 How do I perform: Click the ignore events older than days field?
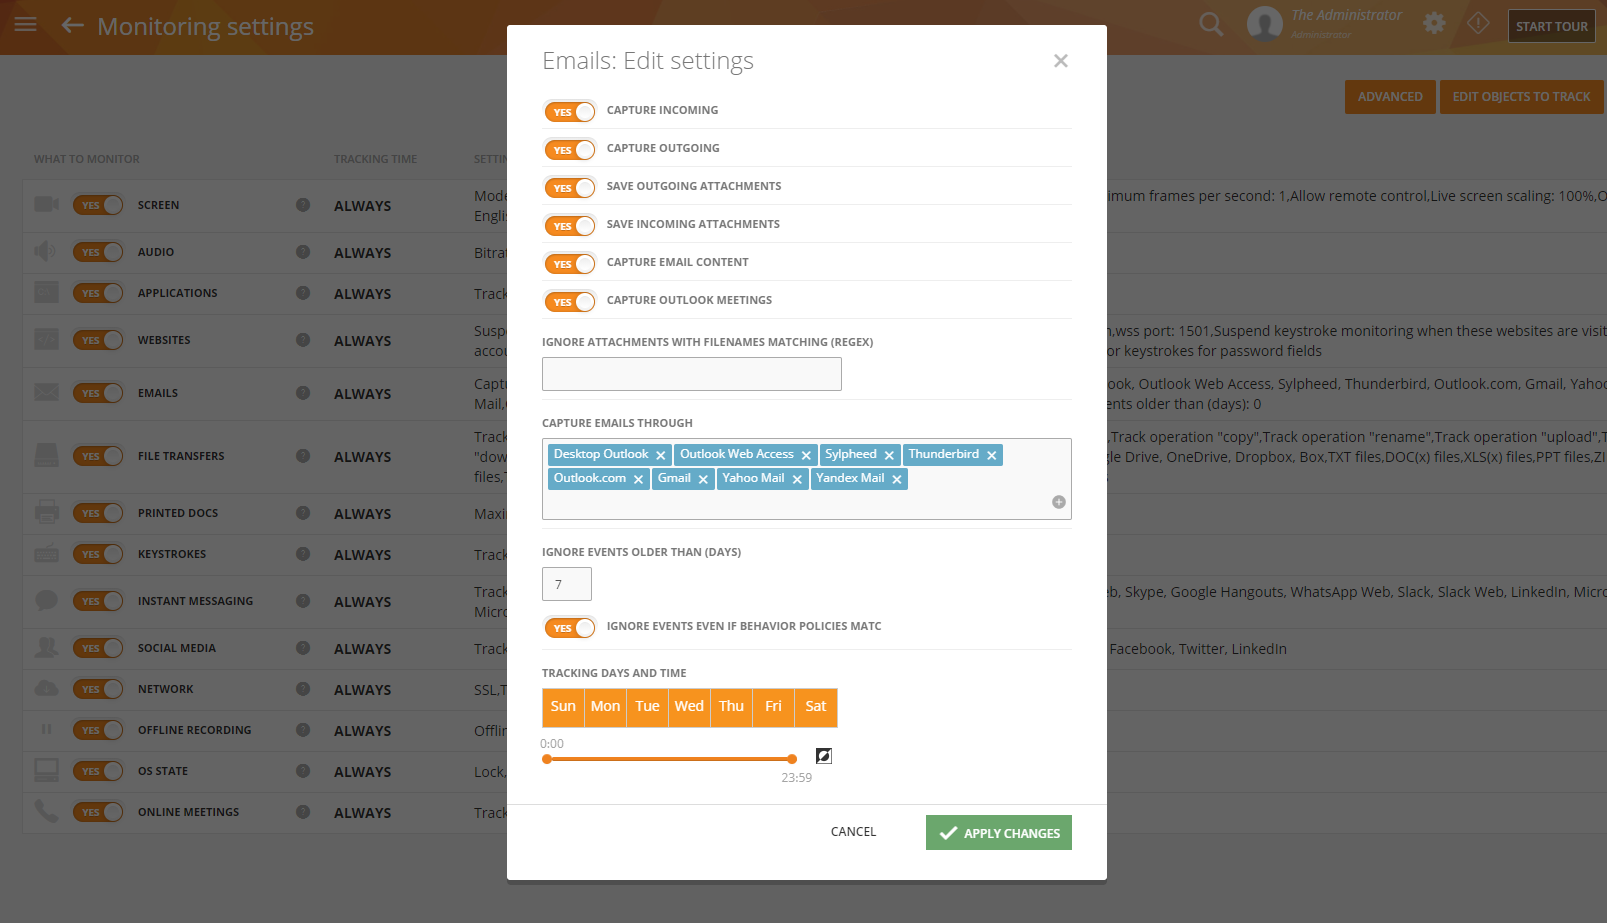coord(567,584)
